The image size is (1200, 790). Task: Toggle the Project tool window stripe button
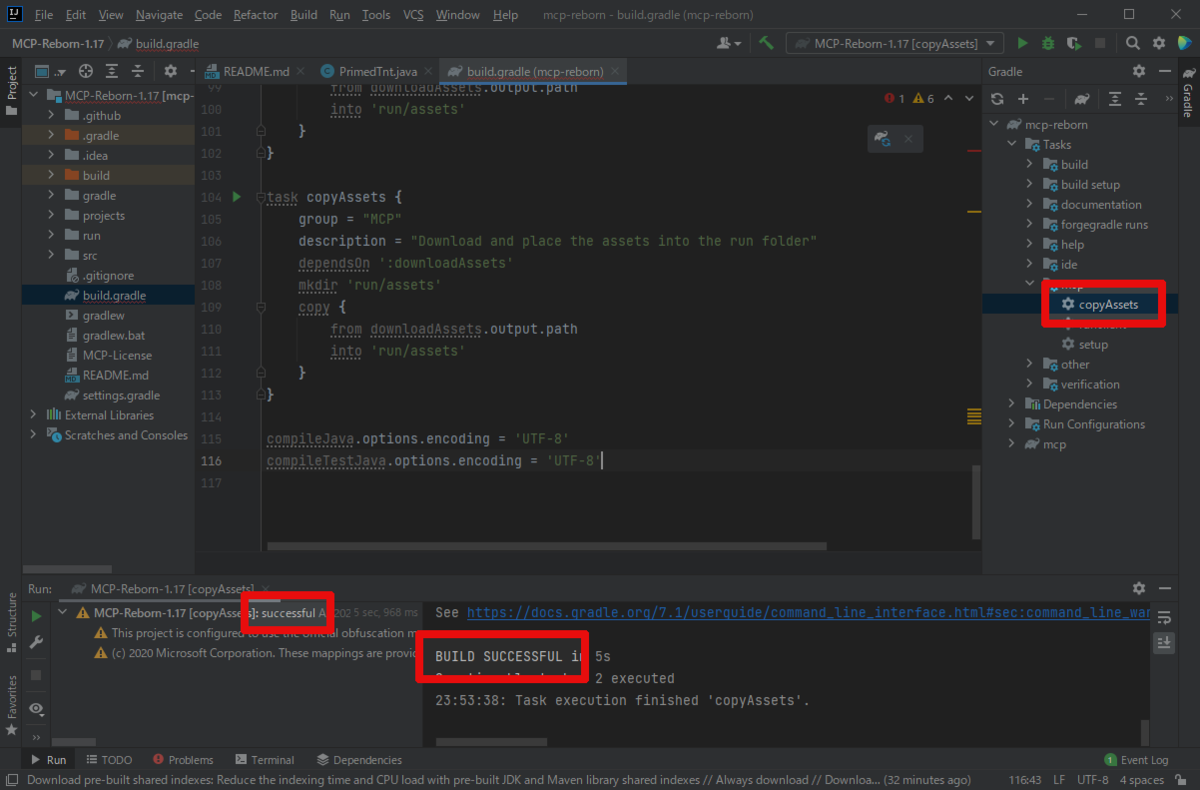pyautogui.click(x=11, y=90)
